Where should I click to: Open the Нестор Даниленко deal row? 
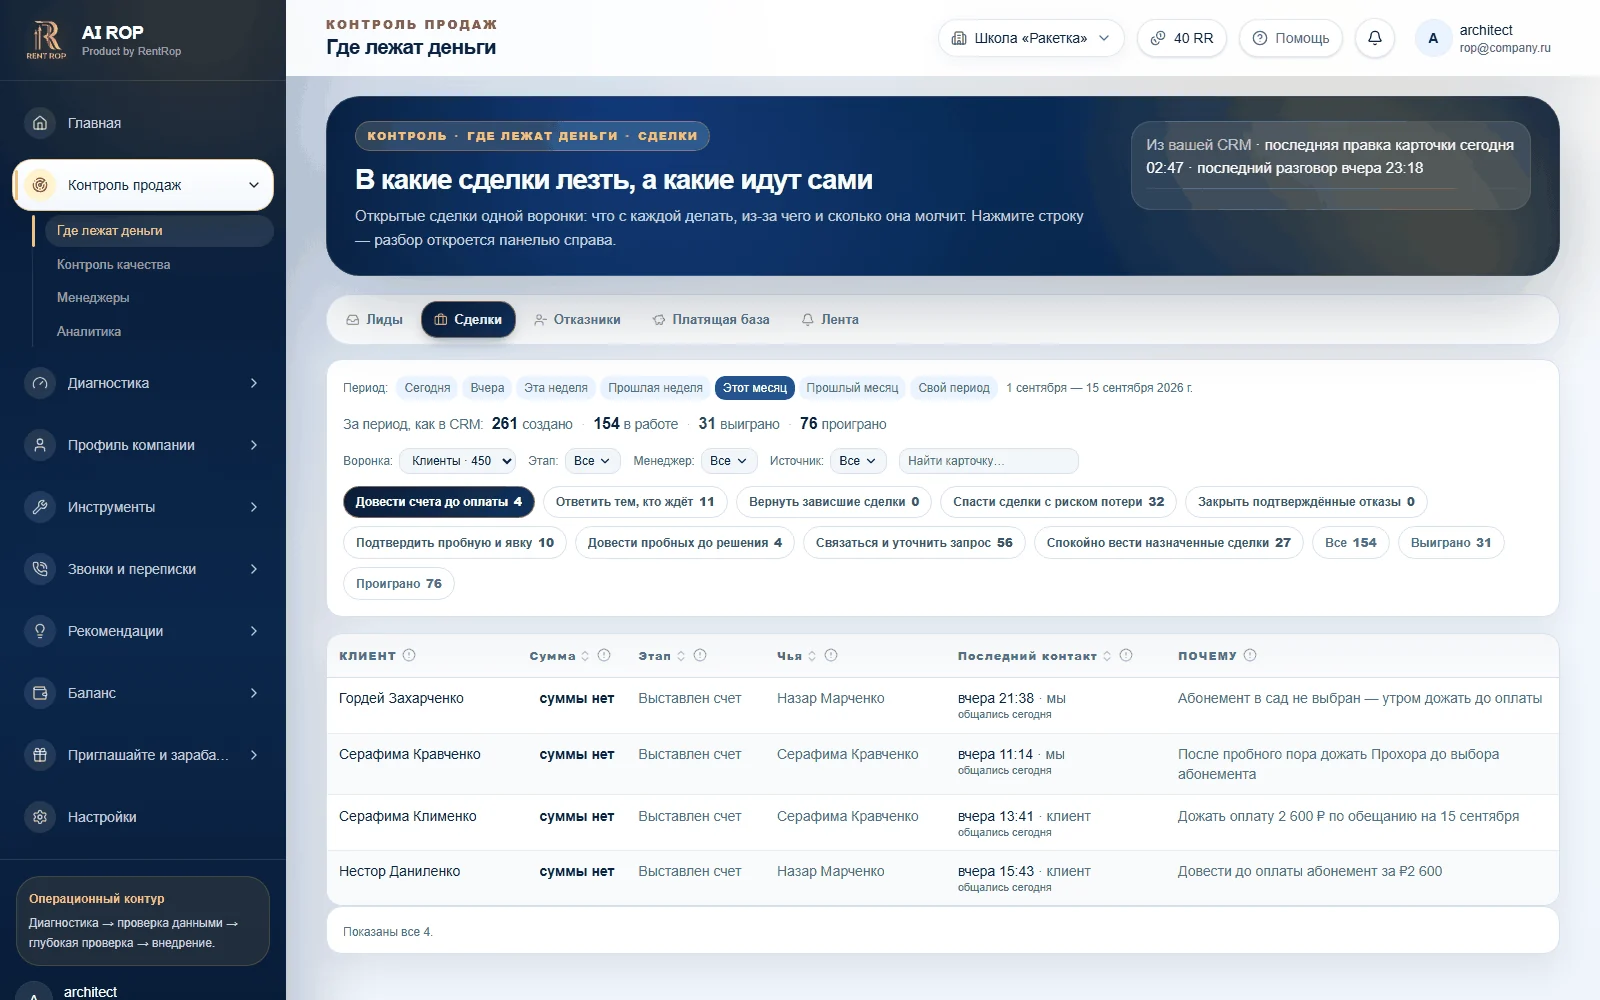click(942, 878)
